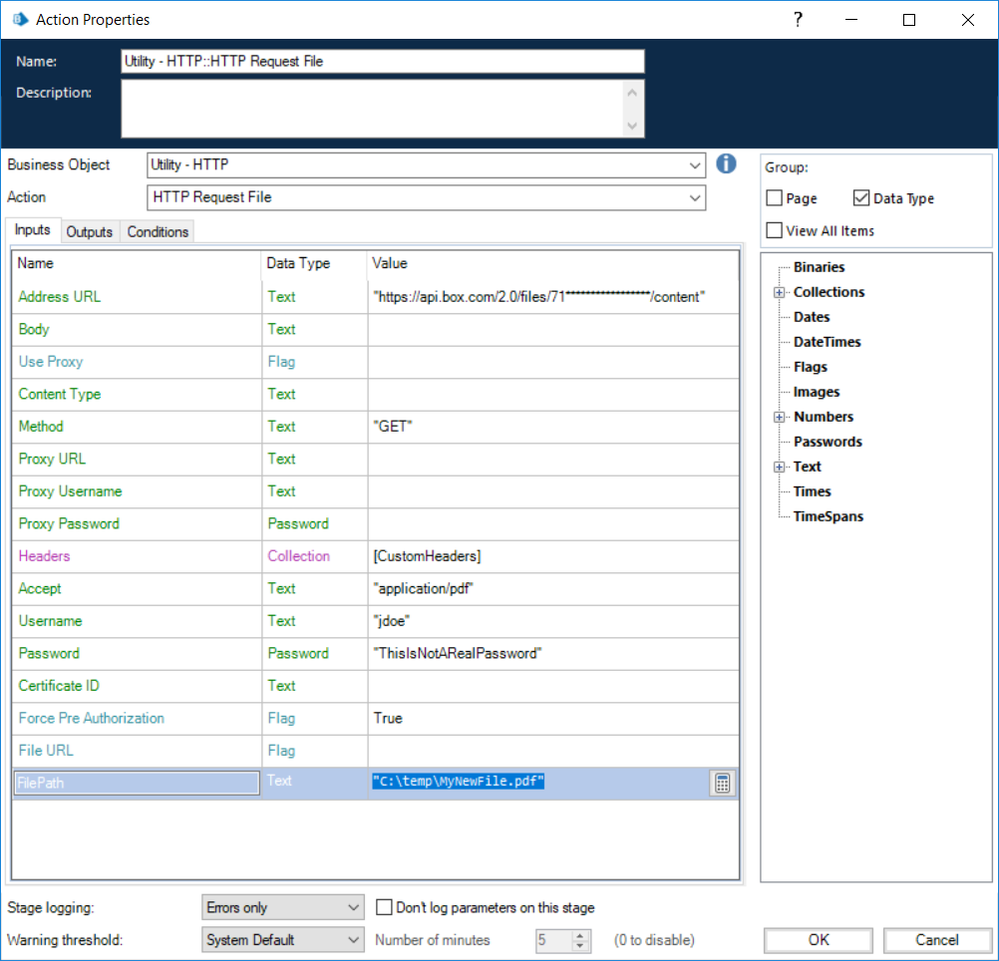Click the OK button
999x961 pixels.
[x=819, y=940]
